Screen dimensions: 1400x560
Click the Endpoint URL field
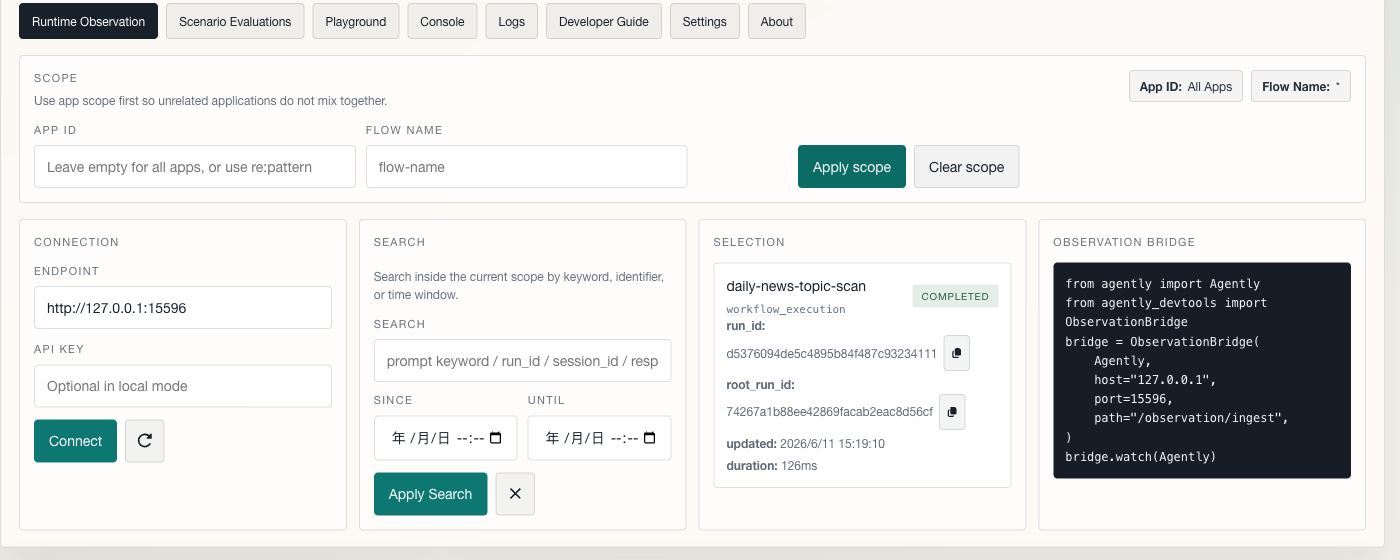(183, 308)
